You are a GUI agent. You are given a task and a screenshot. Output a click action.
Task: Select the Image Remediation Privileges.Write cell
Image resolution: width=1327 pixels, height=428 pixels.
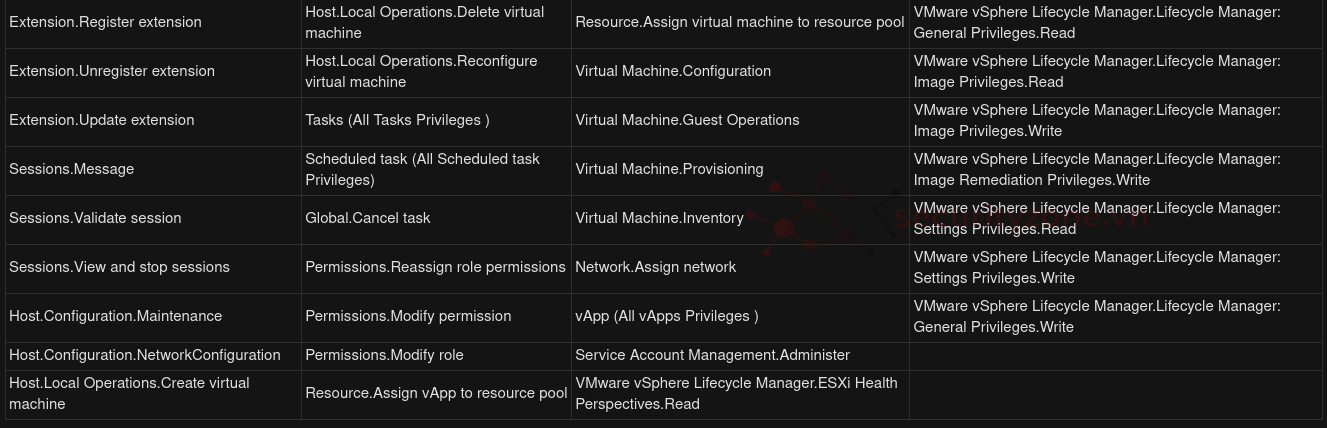1096,169
